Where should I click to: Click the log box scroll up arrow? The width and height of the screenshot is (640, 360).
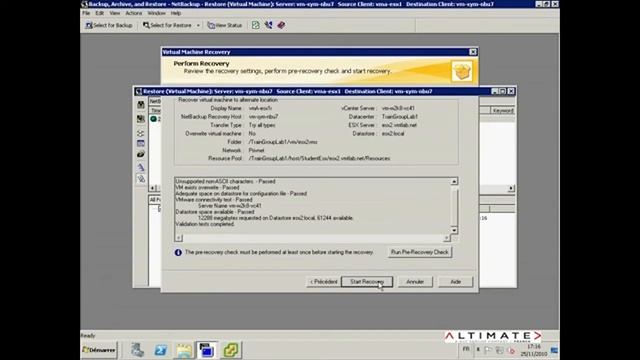coord(454,181)
